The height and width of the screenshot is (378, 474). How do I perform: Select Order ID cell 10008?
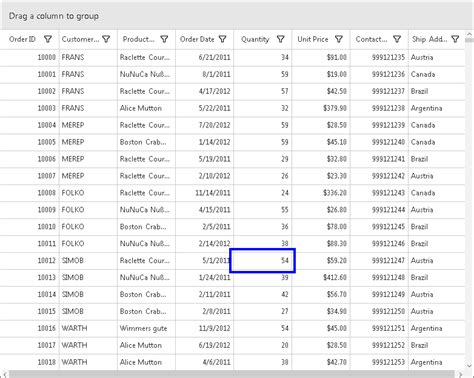(29, 193)
